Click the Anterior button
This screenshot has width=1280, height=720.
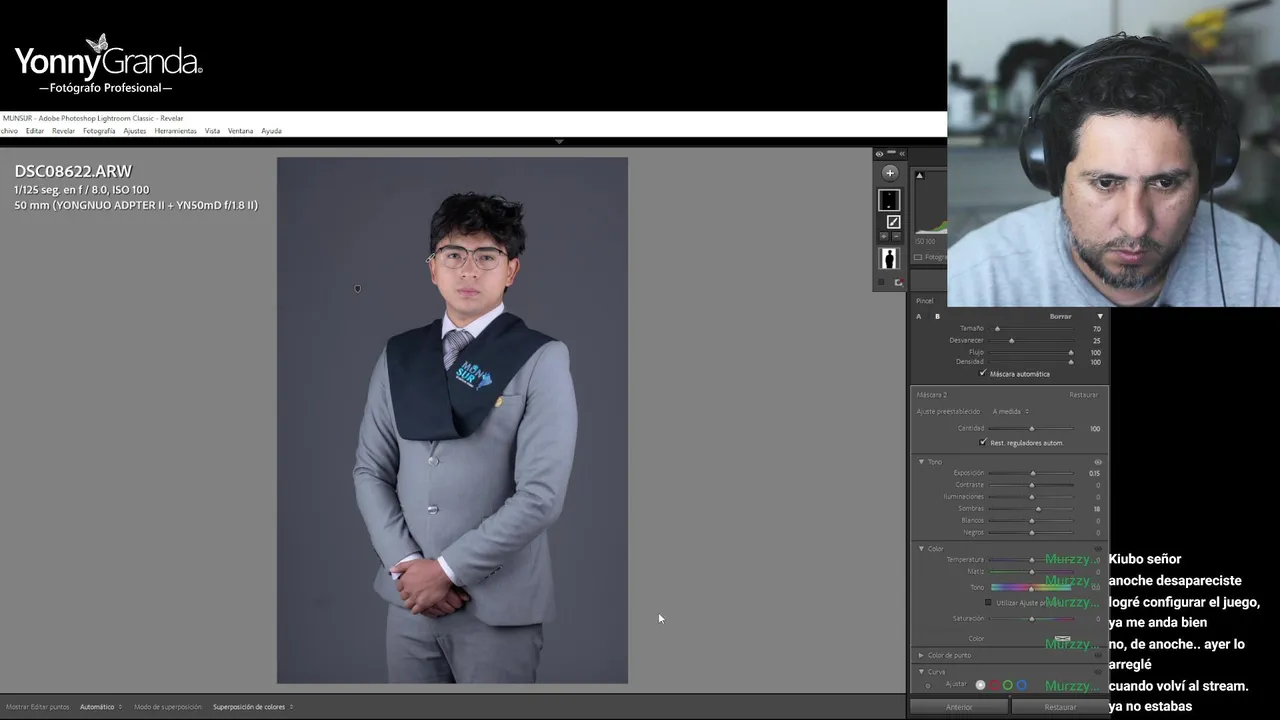click(x=959, y=707)
